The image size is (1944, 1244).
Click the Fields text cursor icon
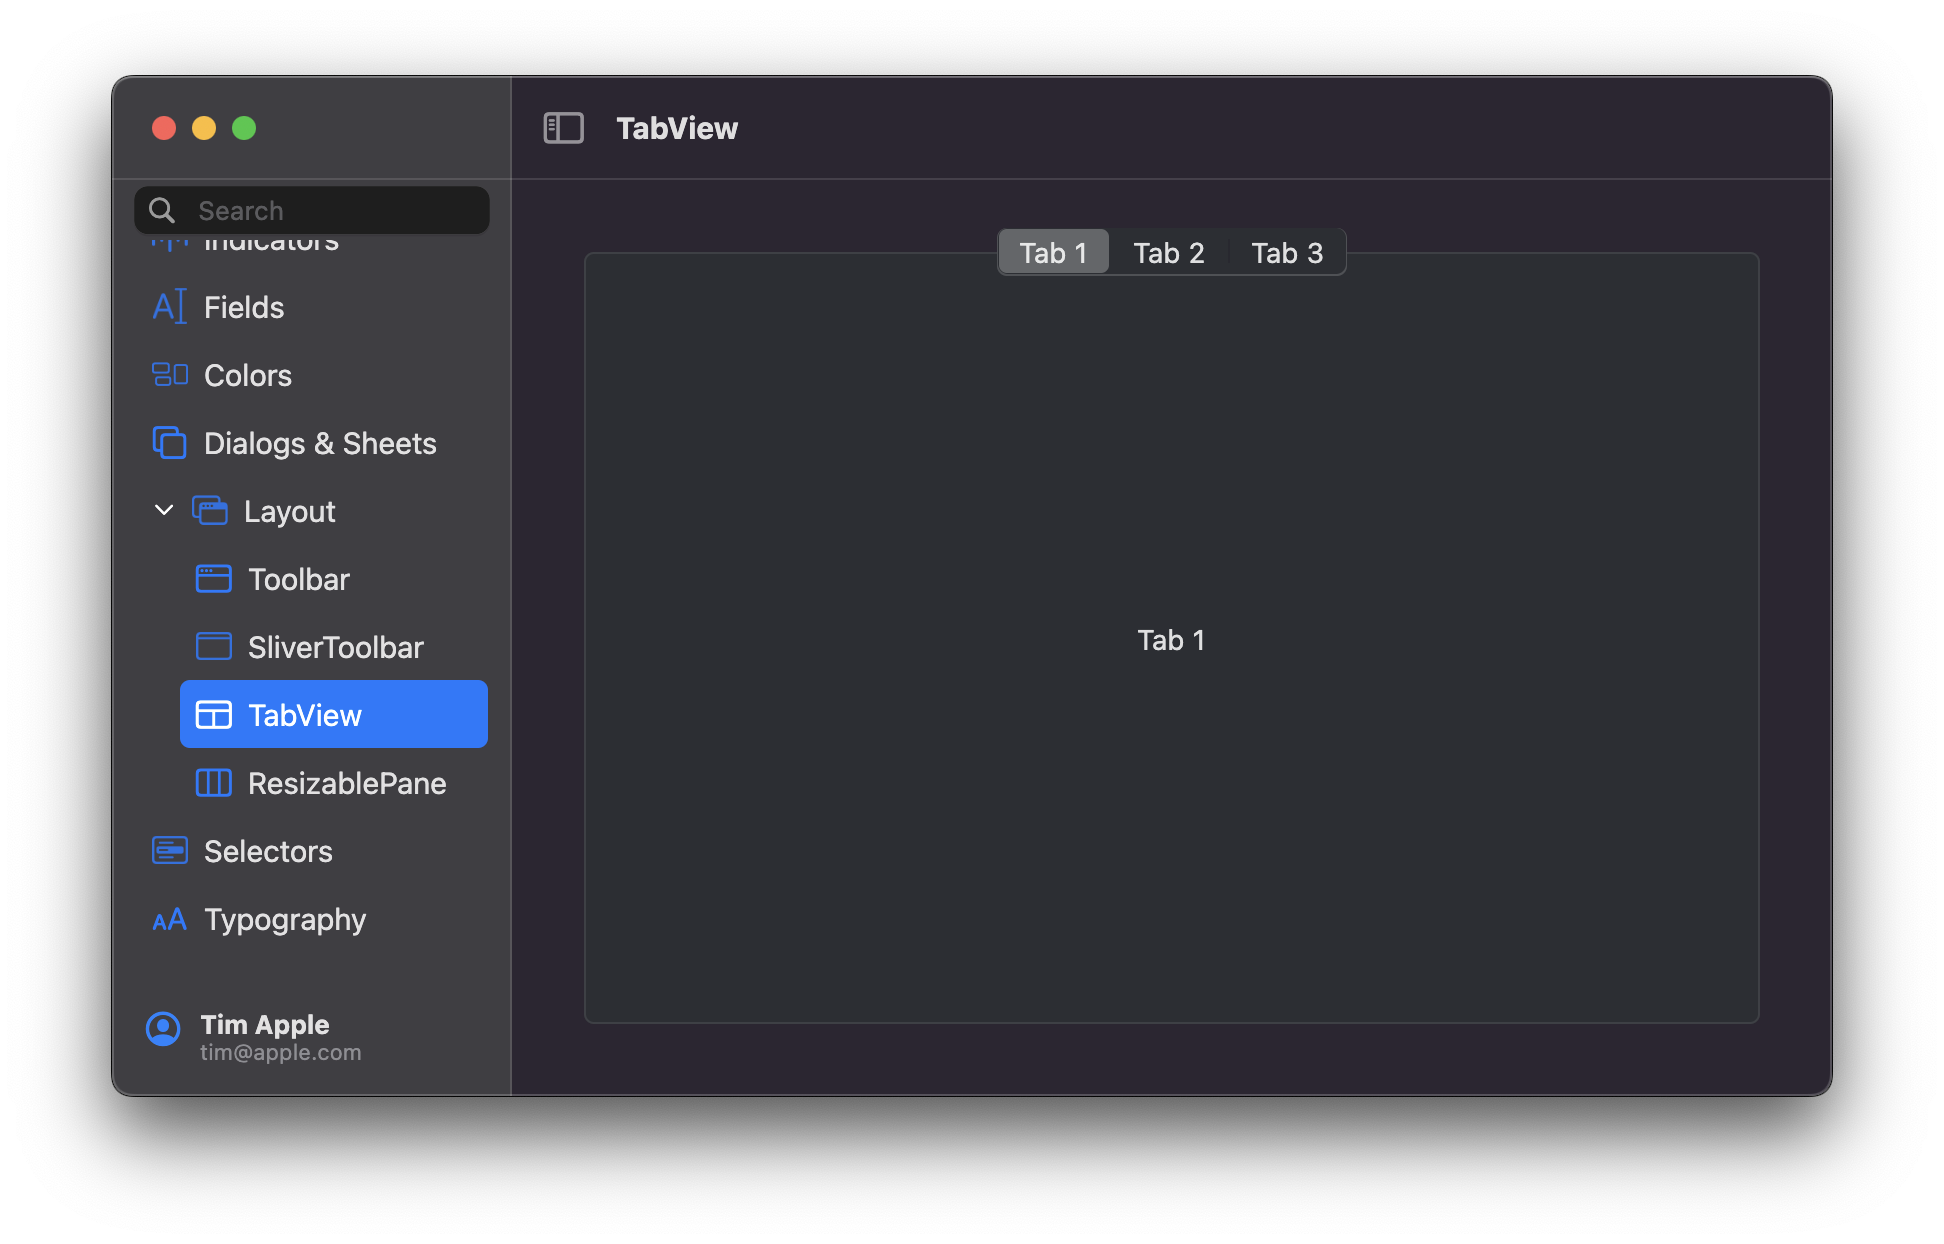169,307
